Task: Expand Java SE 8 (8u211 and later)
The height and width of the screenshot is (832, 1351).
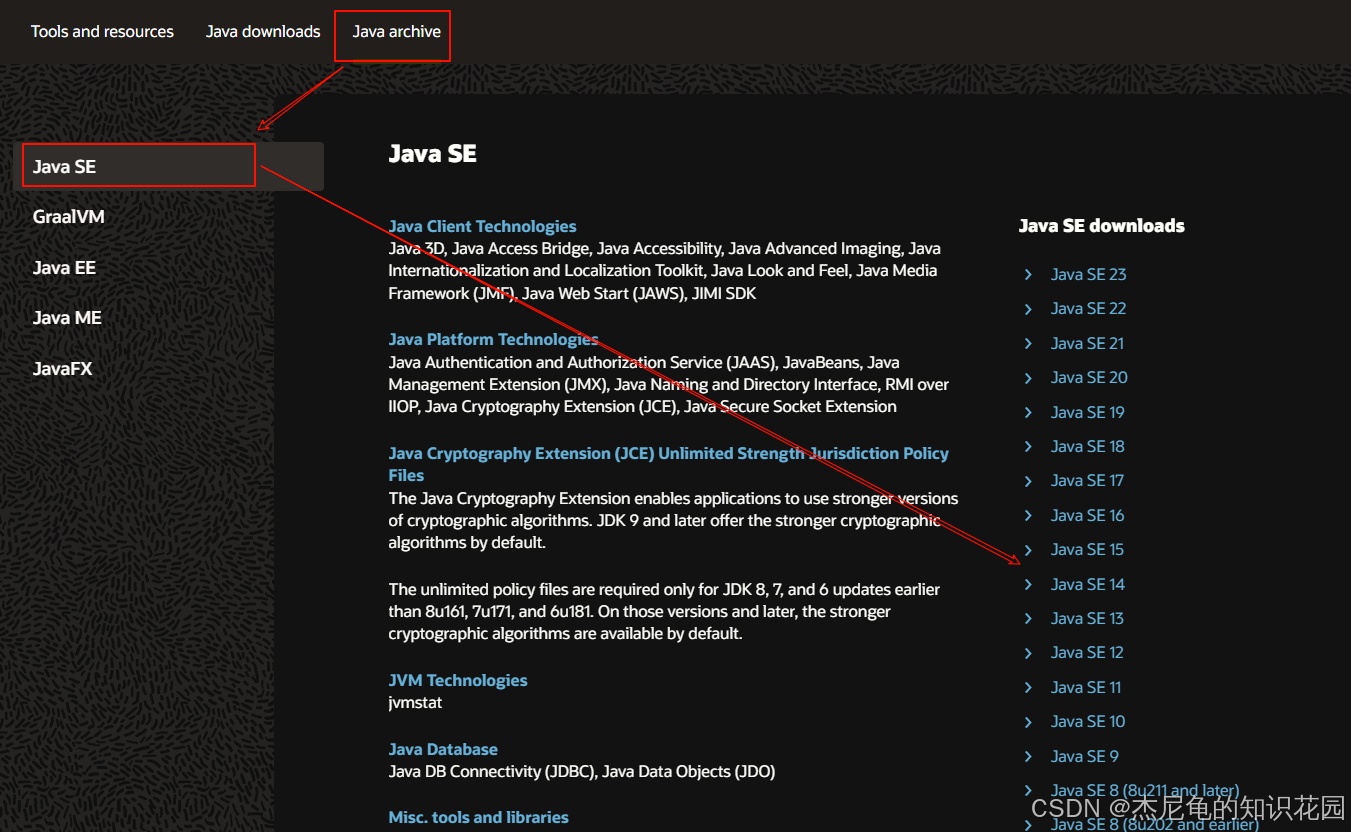Action: point(1144,790)
